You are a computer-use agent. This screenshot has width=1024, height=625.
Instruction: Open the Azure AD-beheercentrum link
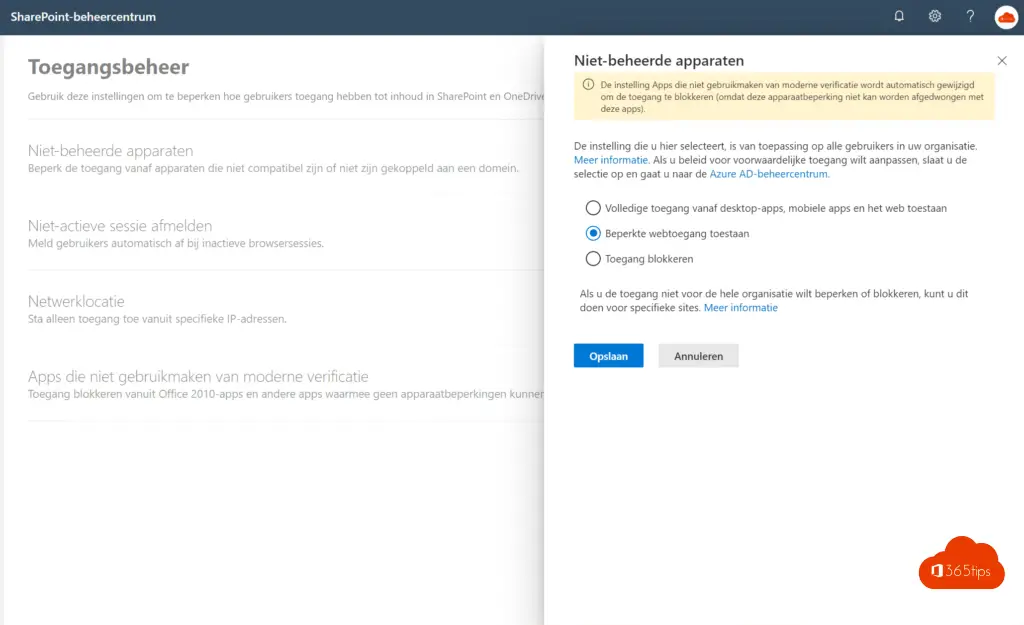[768, 174]
